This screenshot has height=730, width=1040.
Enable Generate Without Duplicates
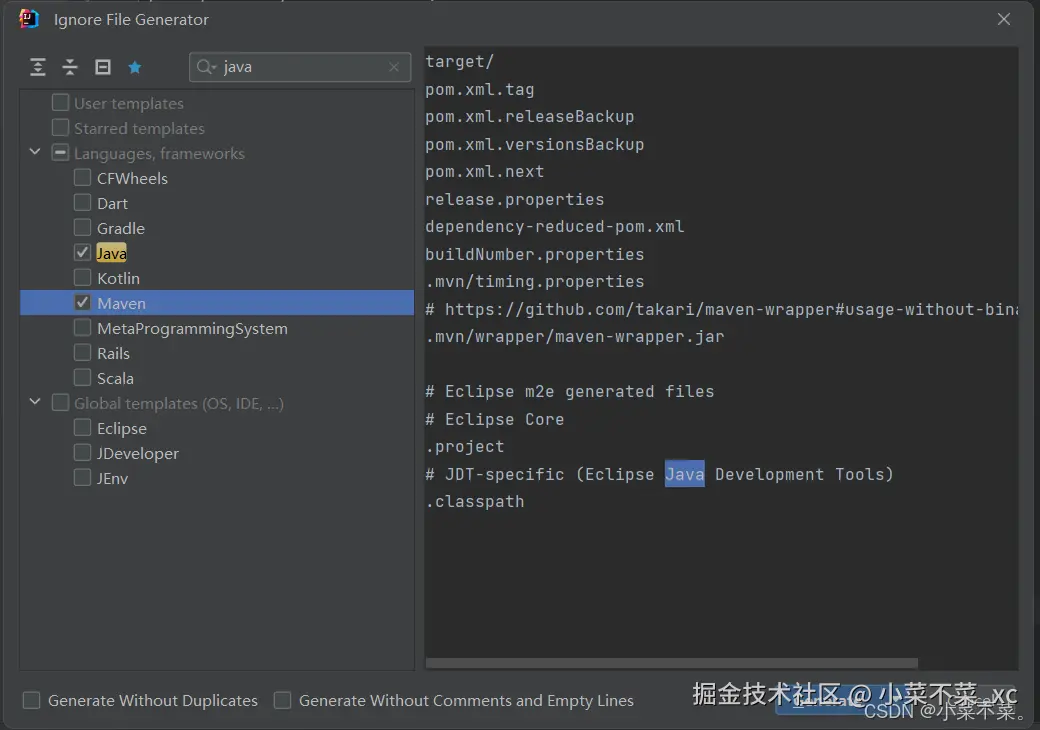point(31,700)
